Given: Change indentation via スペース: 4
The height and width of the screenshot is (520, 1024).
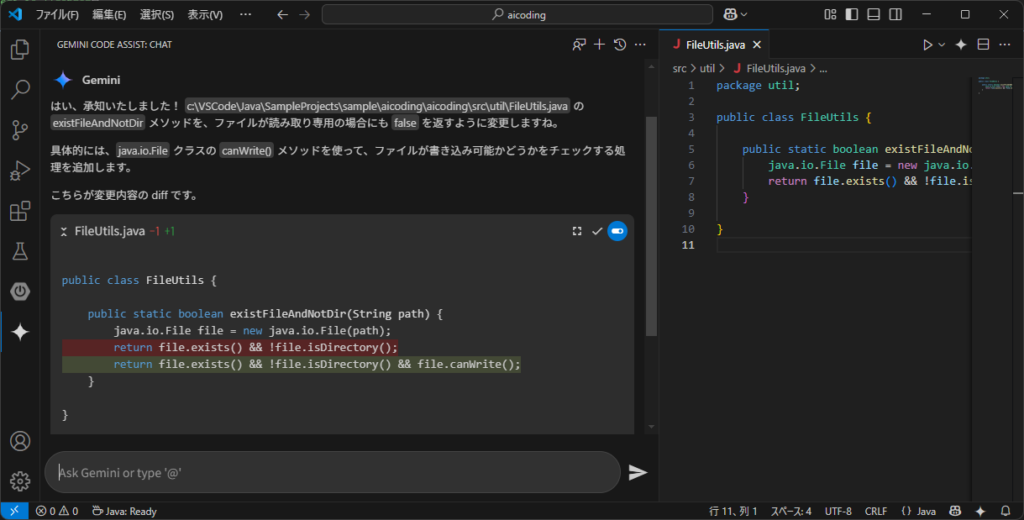Looking at the screenshot, I should 791,511.
